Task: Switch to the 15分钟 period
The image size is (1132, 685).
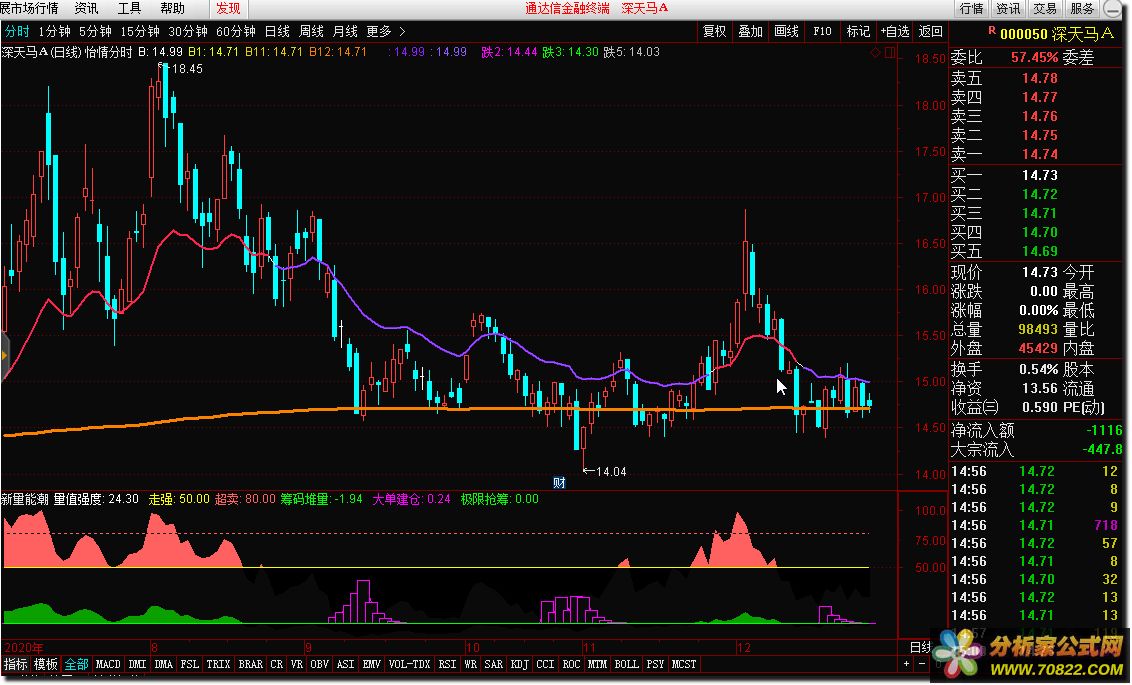Action: pos(139,32)
